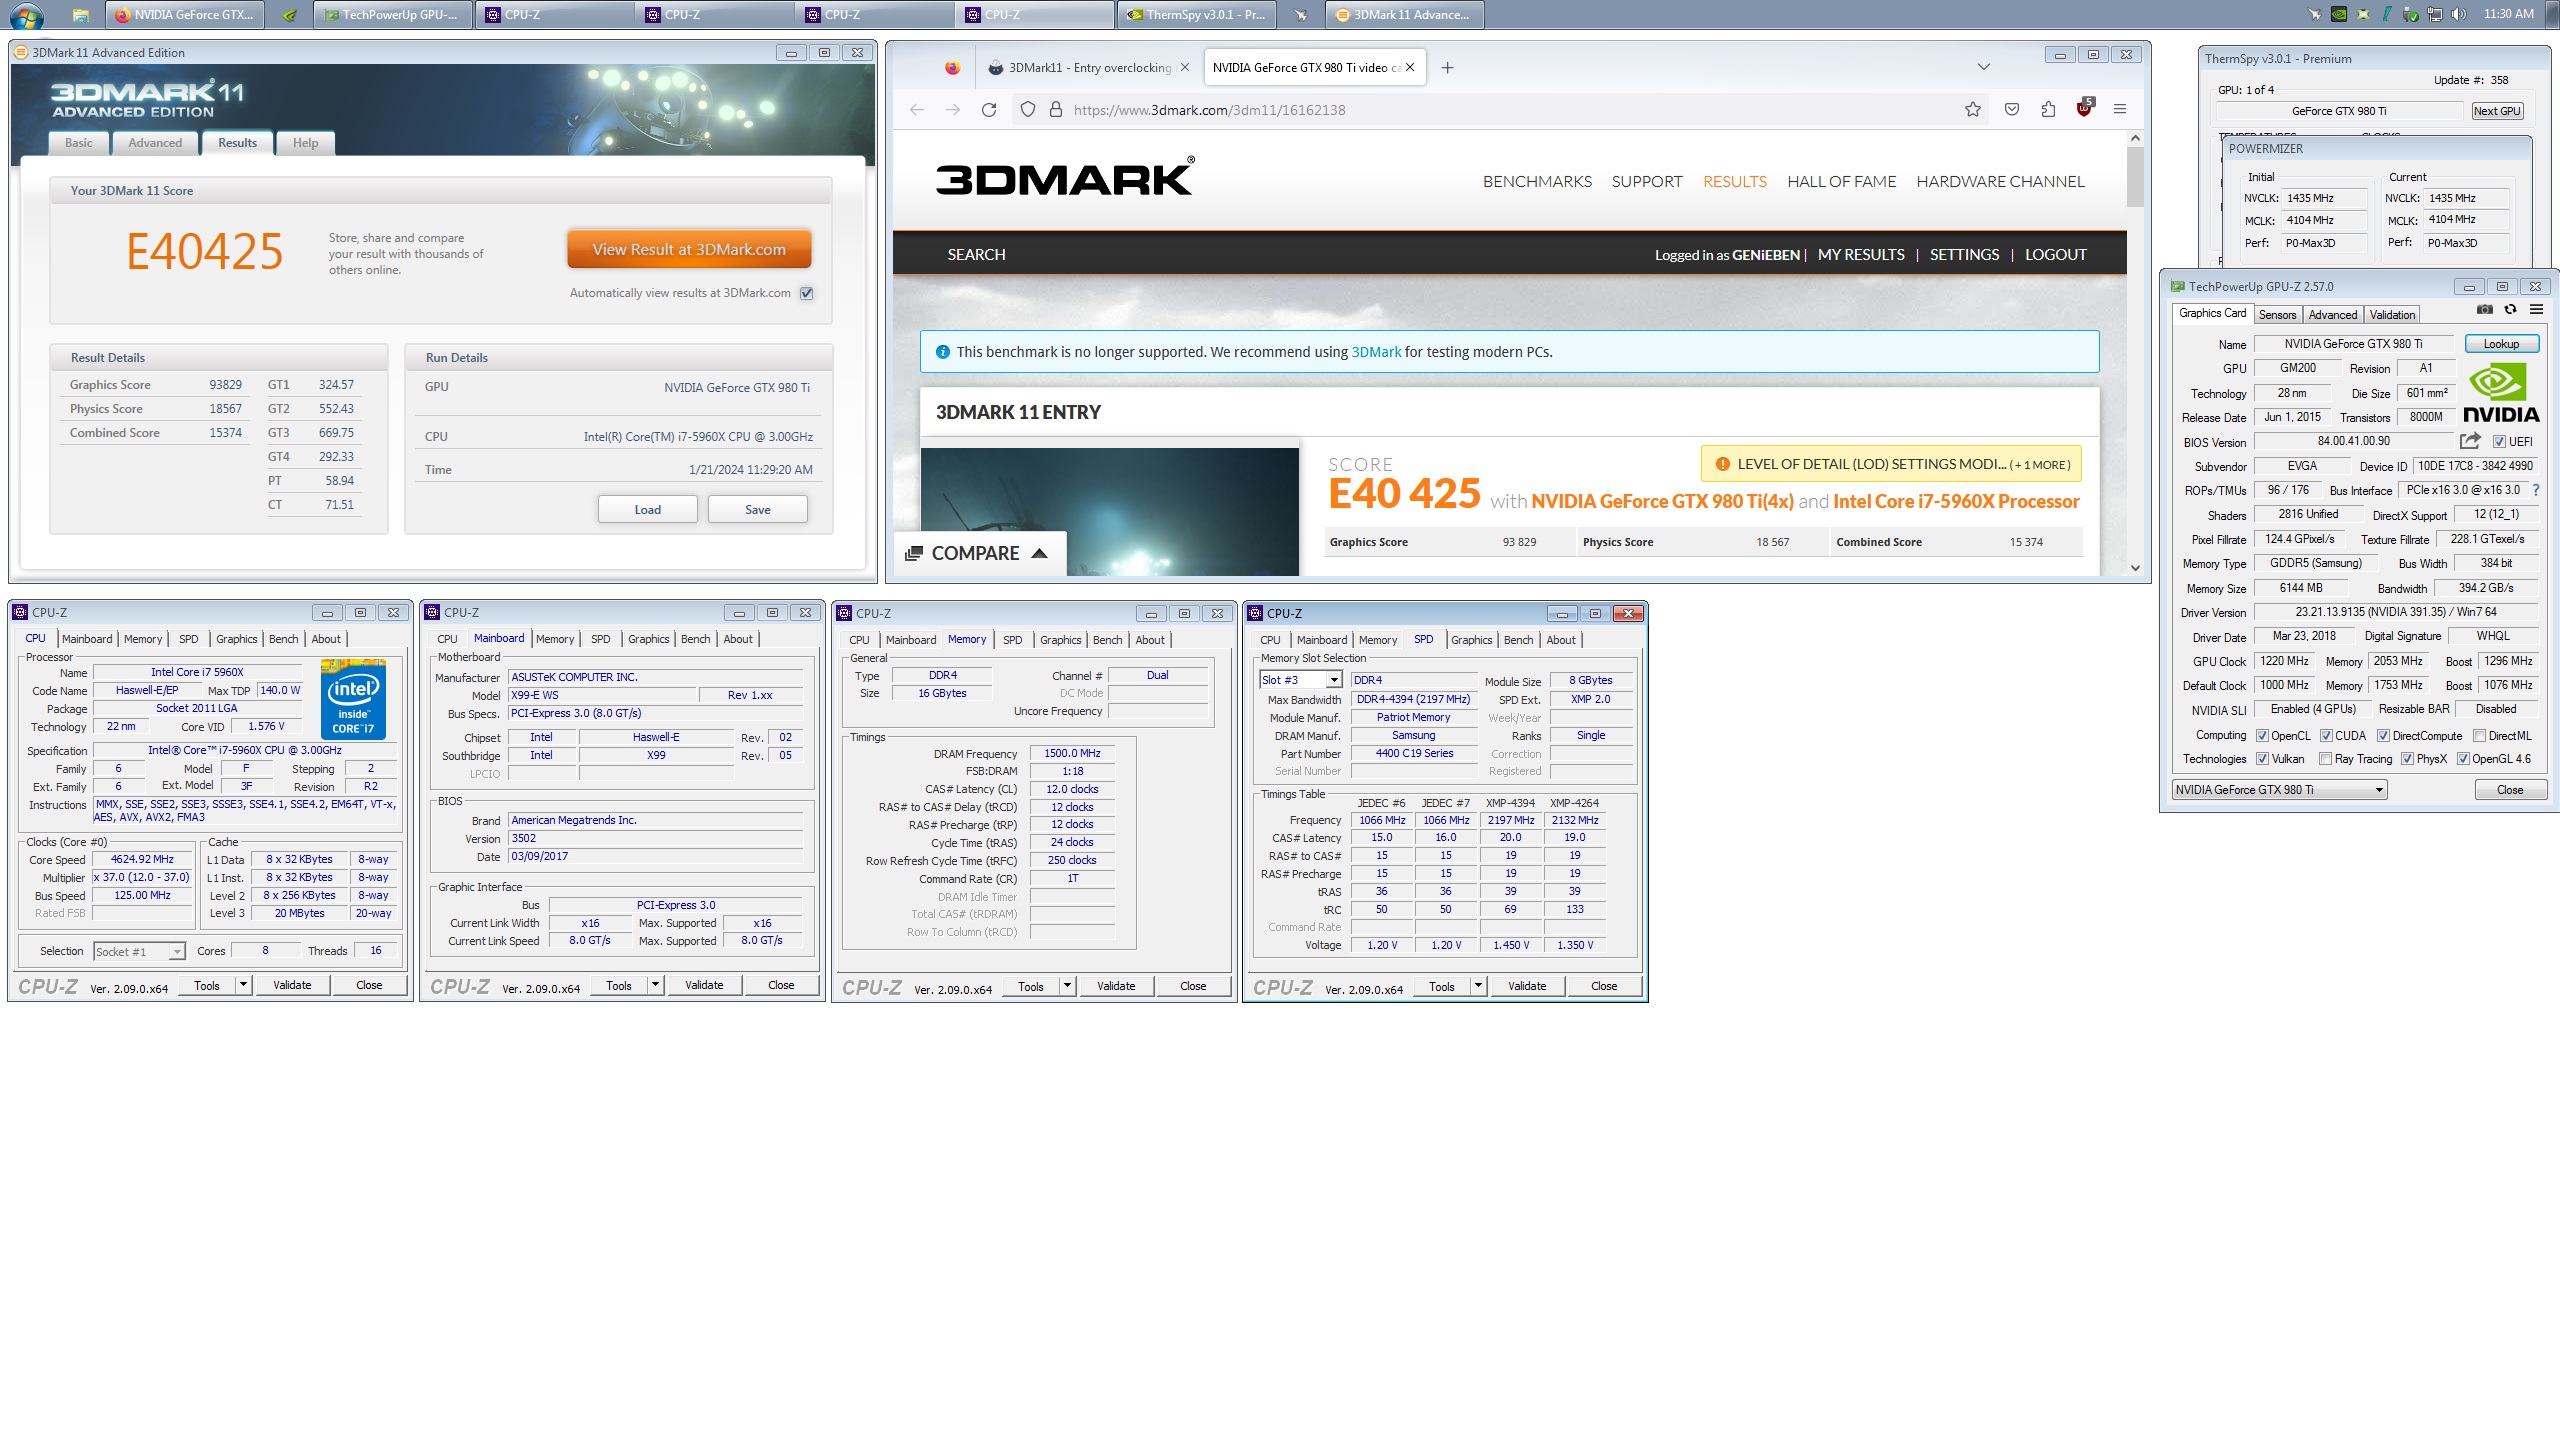The width and height of the screenshot is (2560, 1440).
Task: Open the Firefox application menu
Action: click(2120, 109)
